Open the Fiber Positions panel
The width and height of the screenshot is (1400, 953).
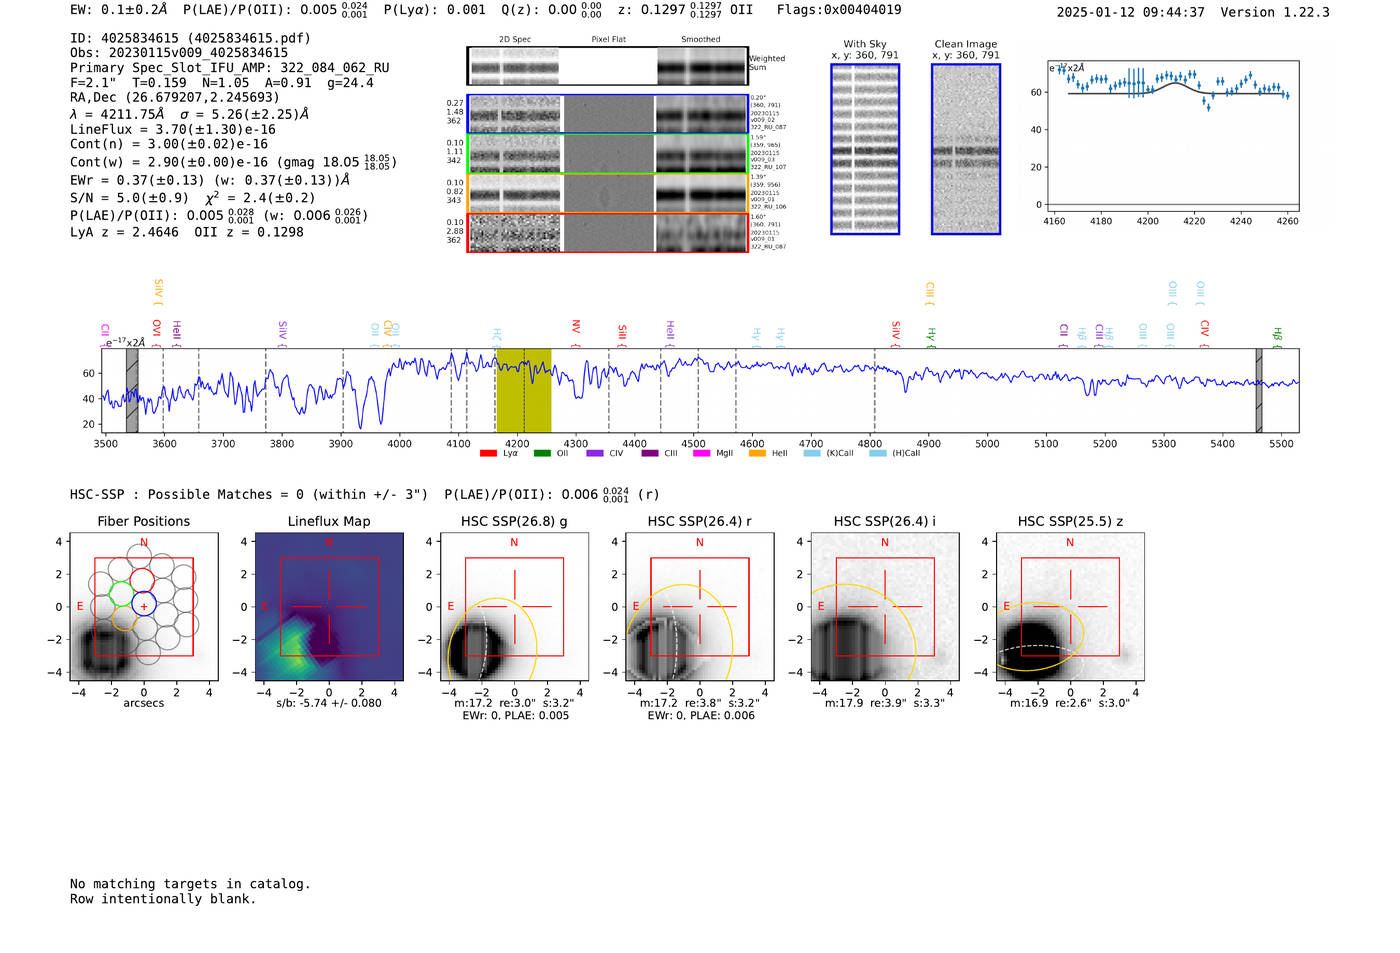[x=144, y=606]
